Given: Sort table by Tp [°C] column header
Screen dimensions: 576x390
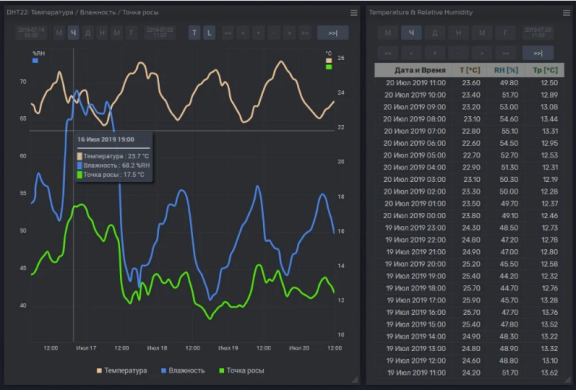Looking at the screenshot, I should click(x=546, y=70).
